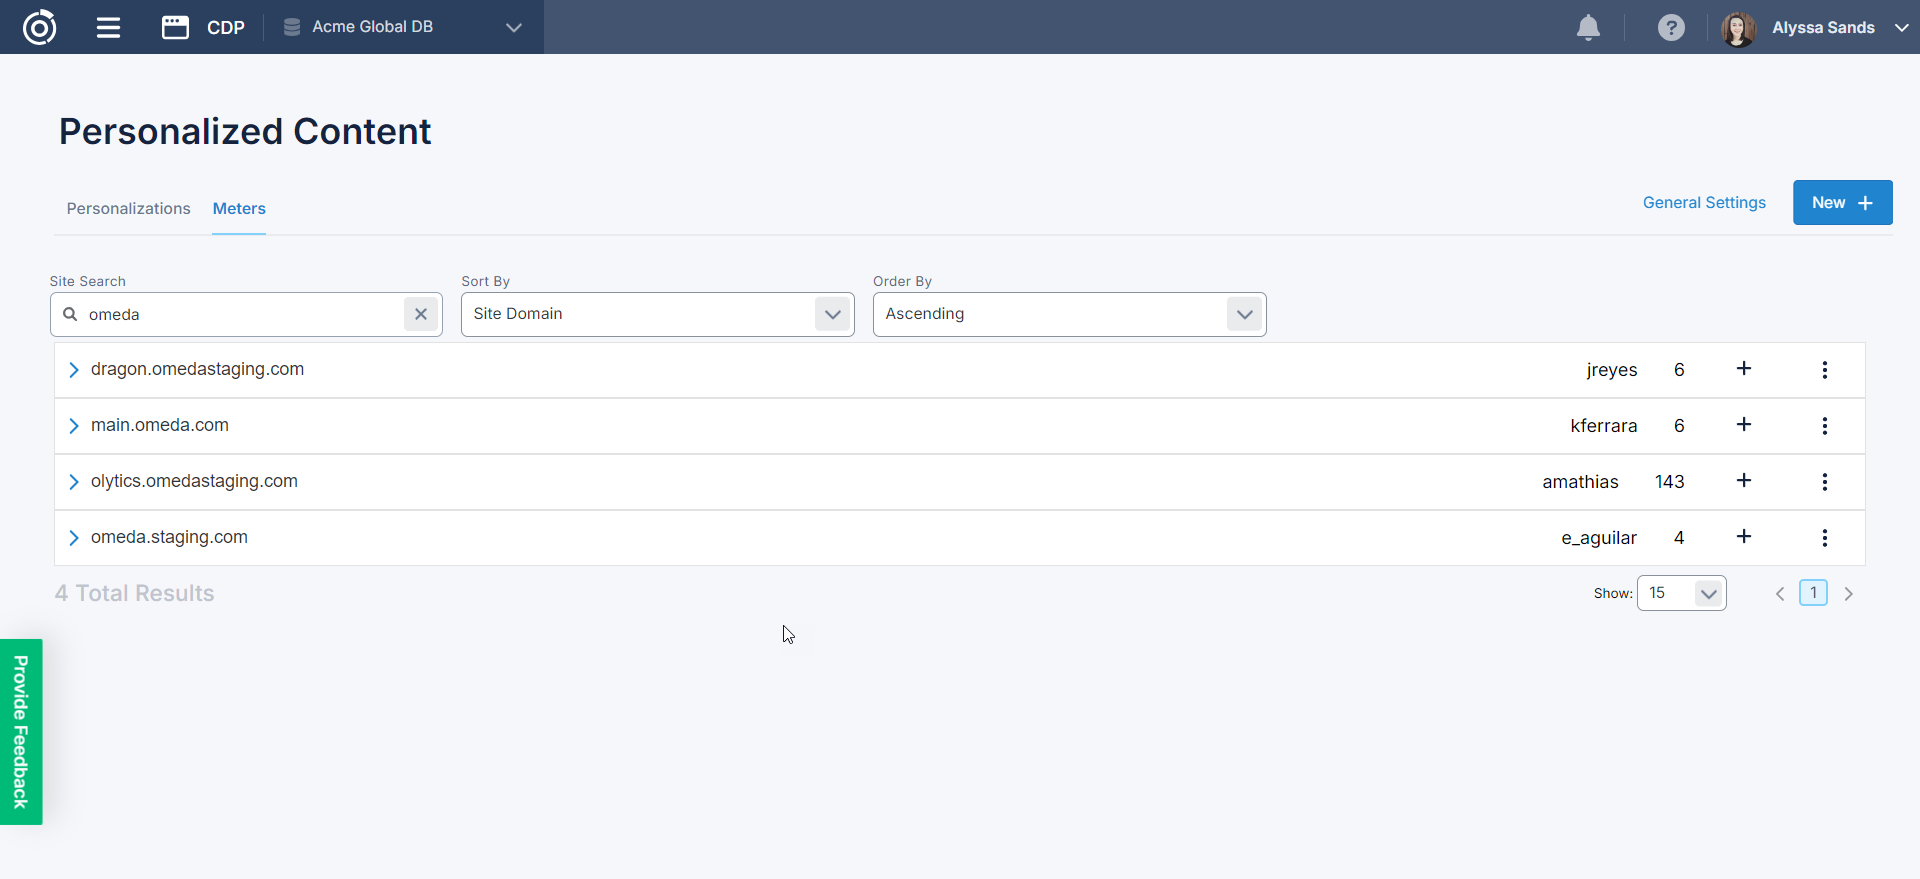Image resolution: width=1920 pixels, height=879 pixels.
Task: Open General Settings link
Action: (x=1704, y=203)
